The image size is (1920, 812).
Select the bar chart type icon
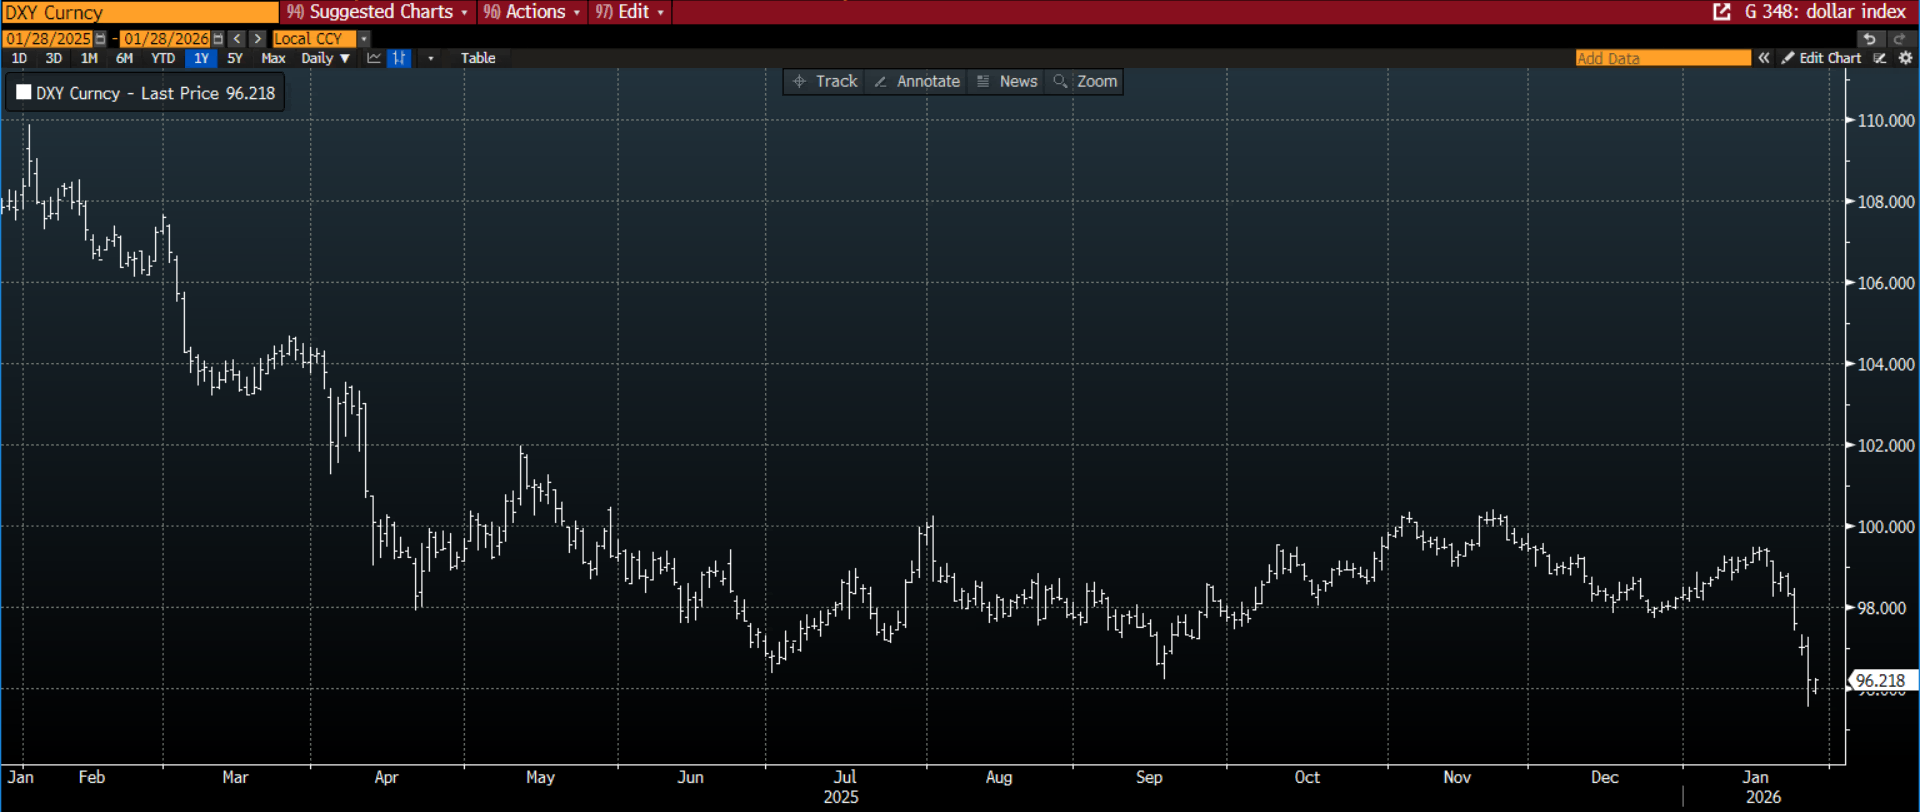pos(399,58)
